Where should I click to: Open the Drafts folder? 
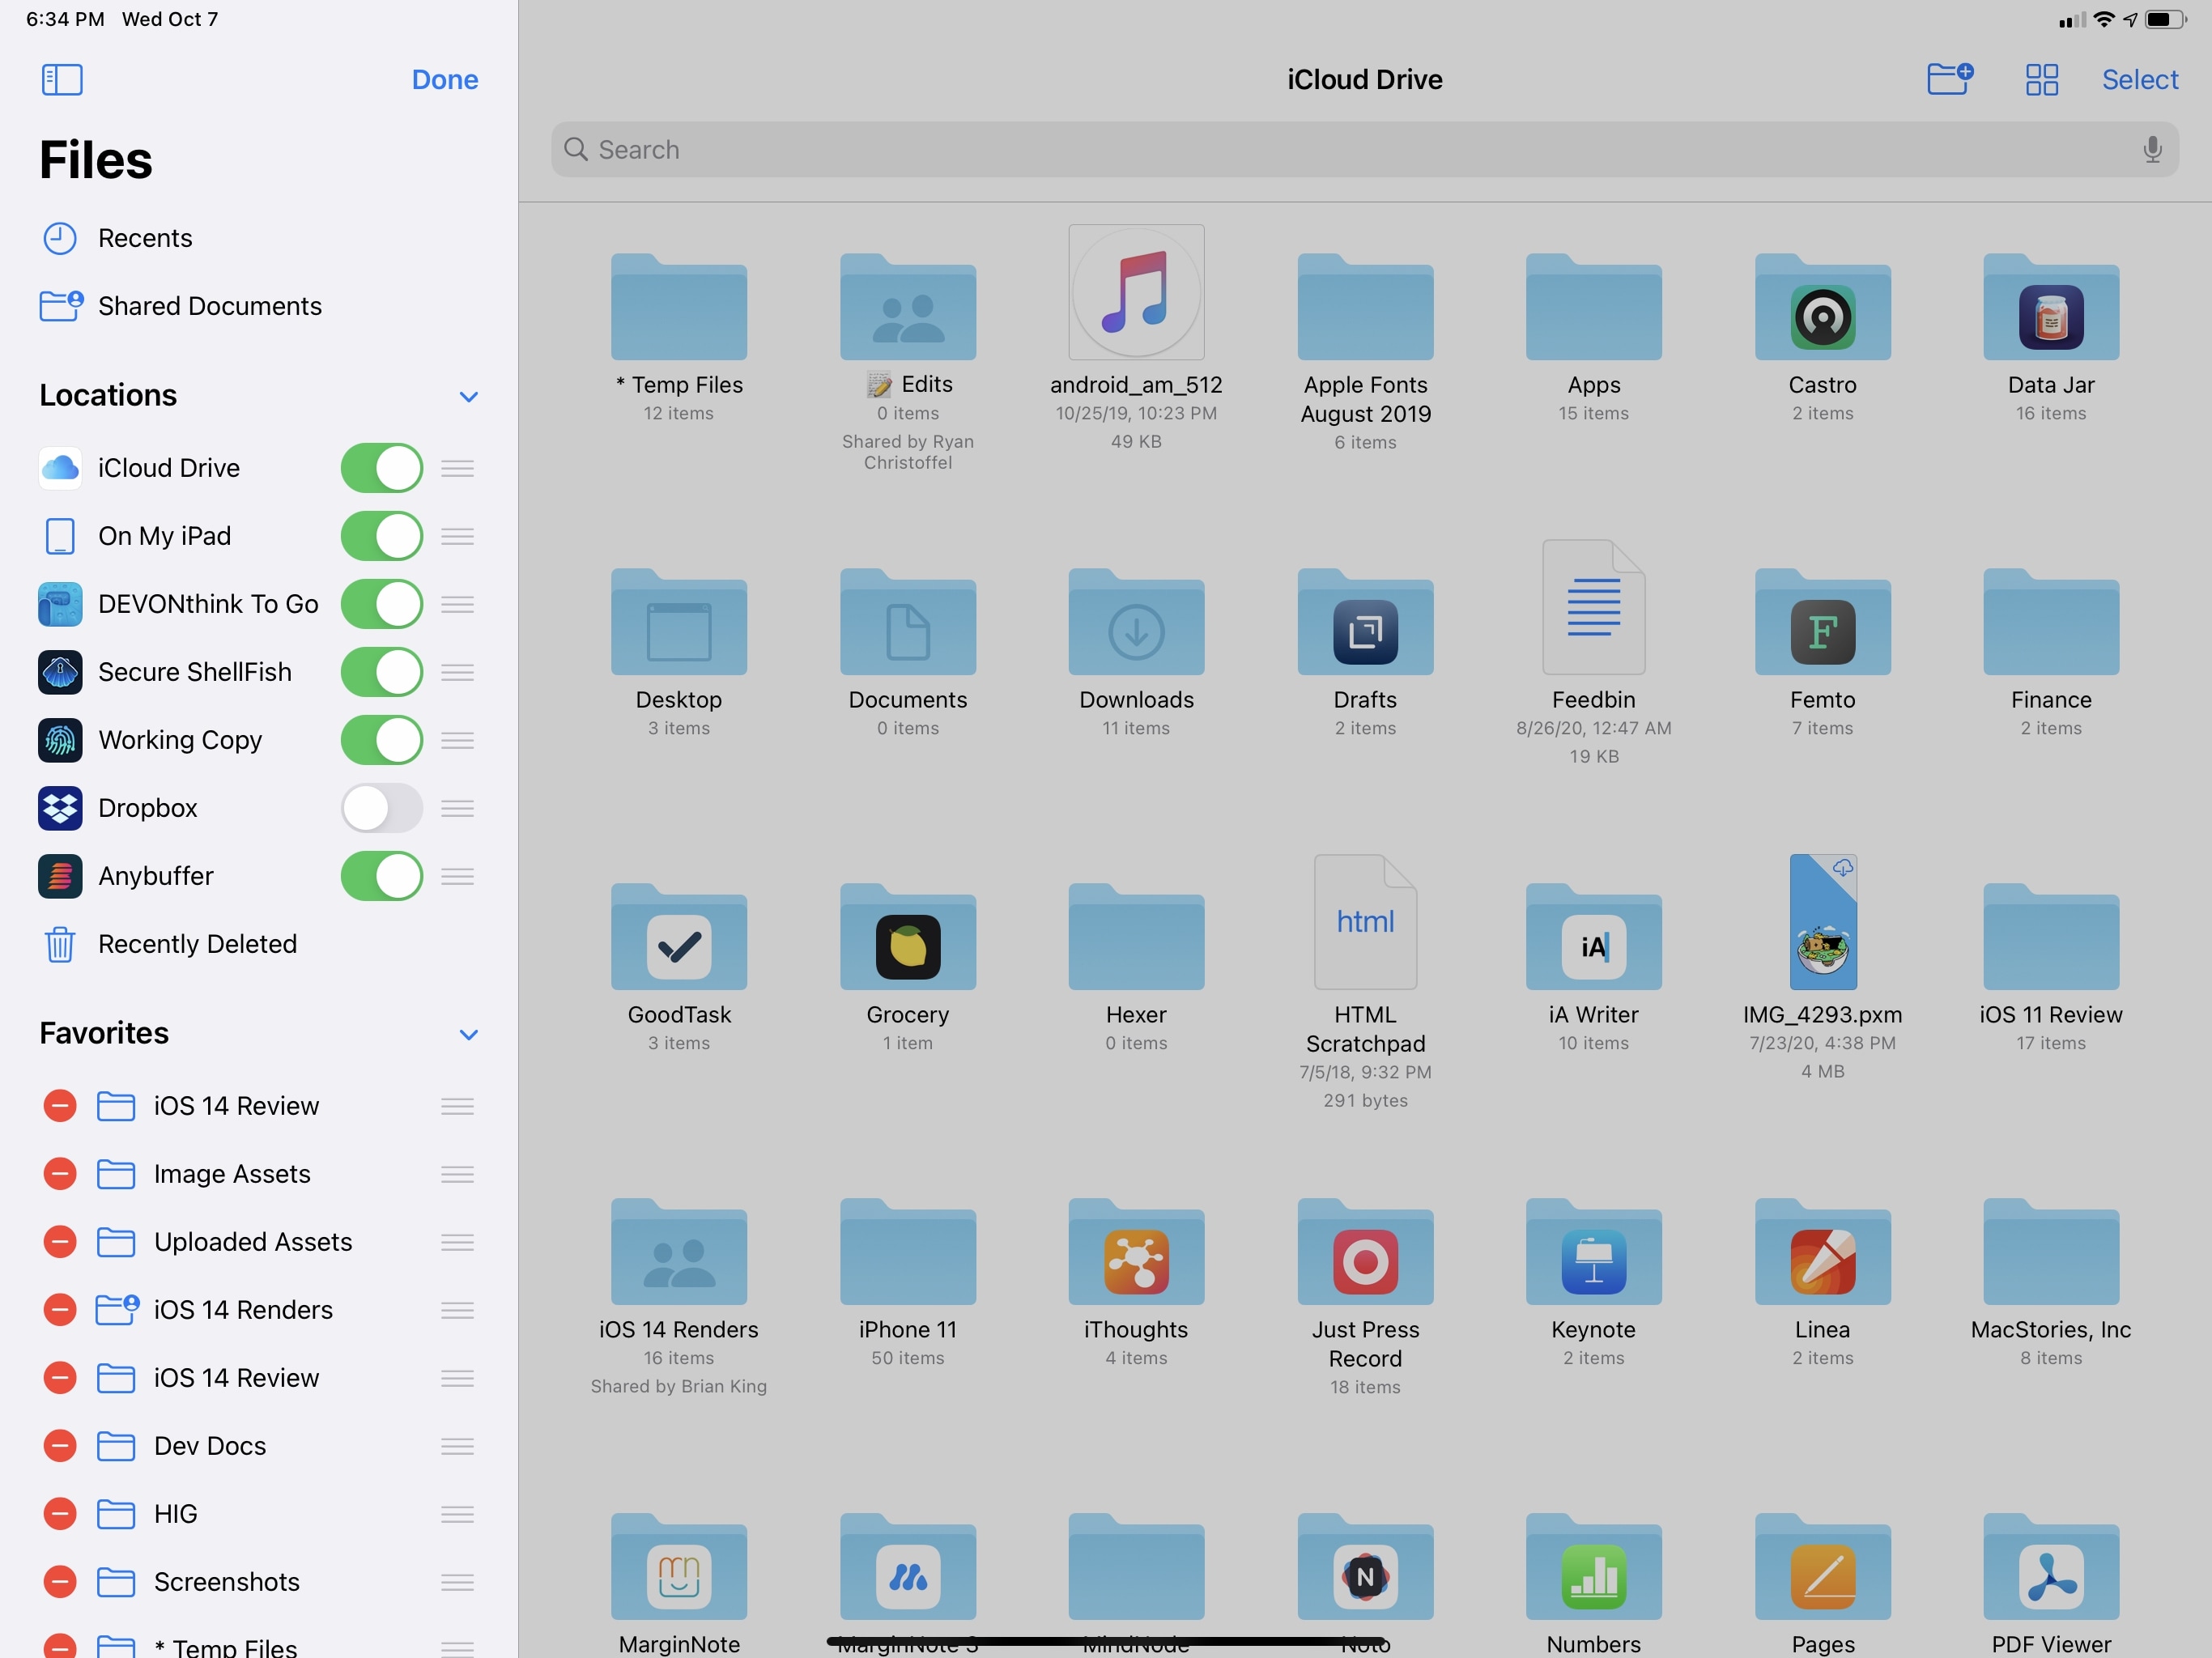click(1365, 622)
